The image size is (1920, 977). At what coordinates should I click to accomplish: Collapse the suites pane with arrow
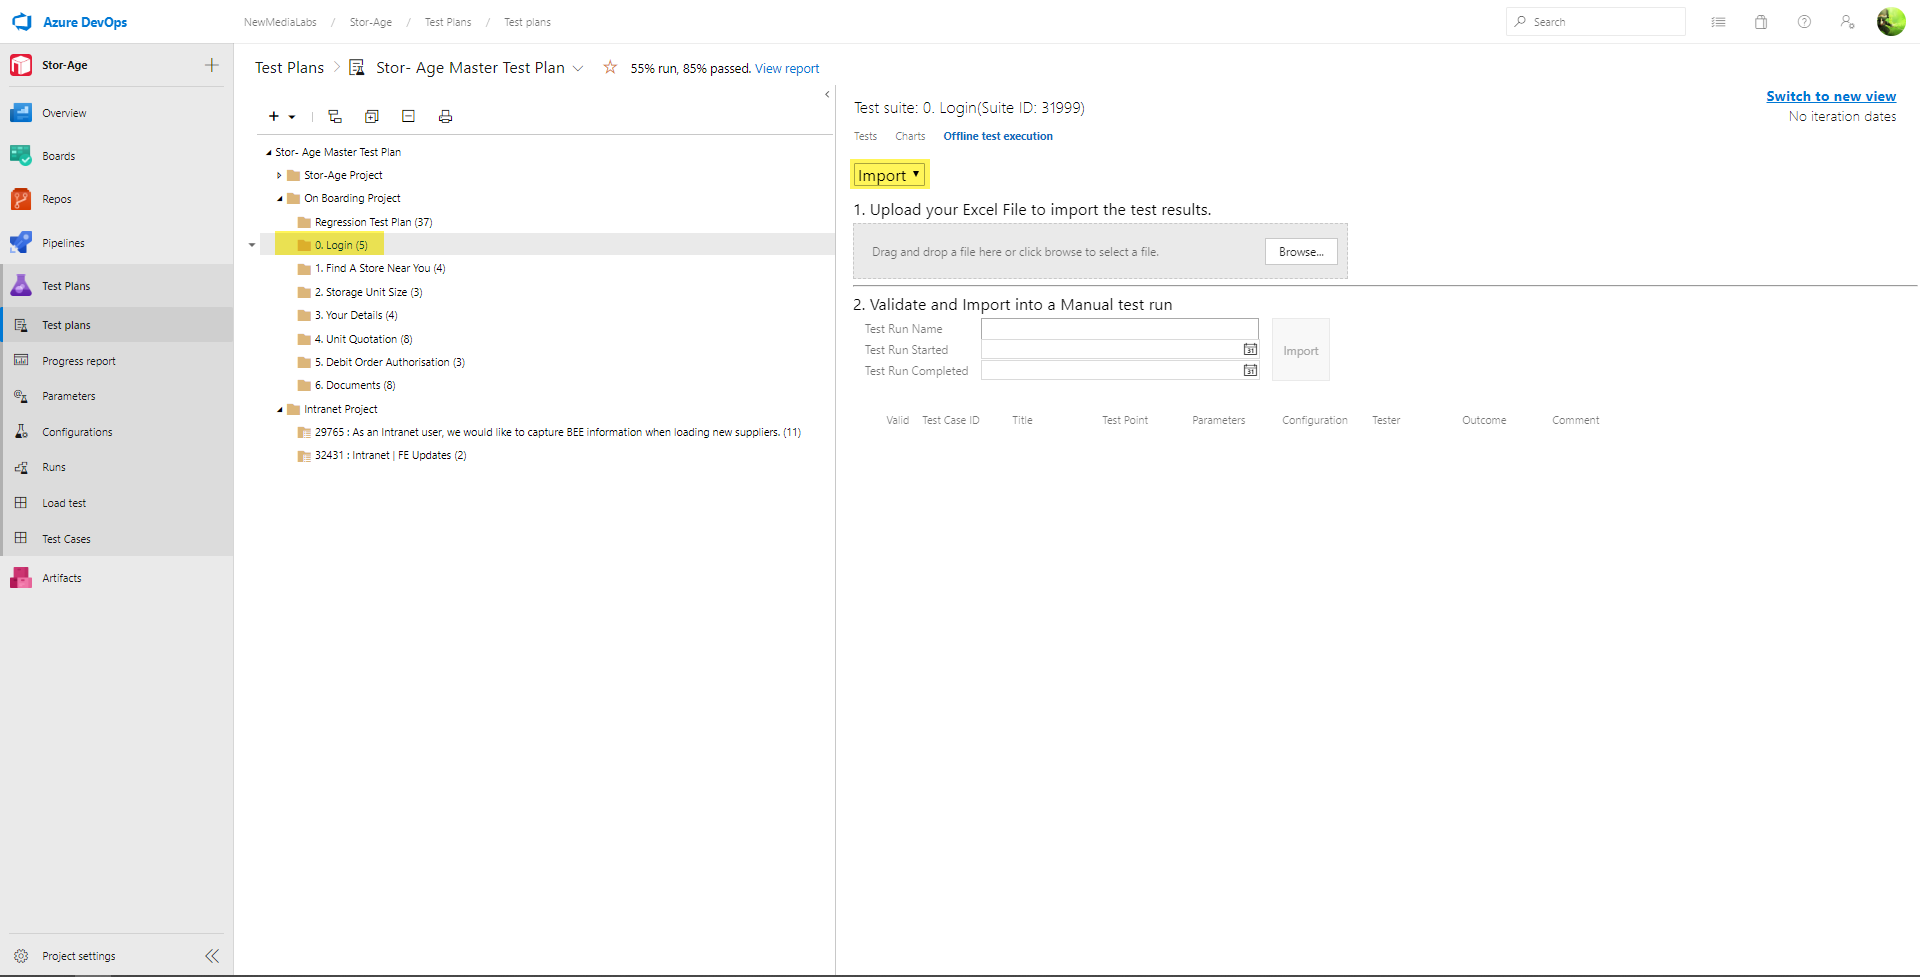[827, 94]
